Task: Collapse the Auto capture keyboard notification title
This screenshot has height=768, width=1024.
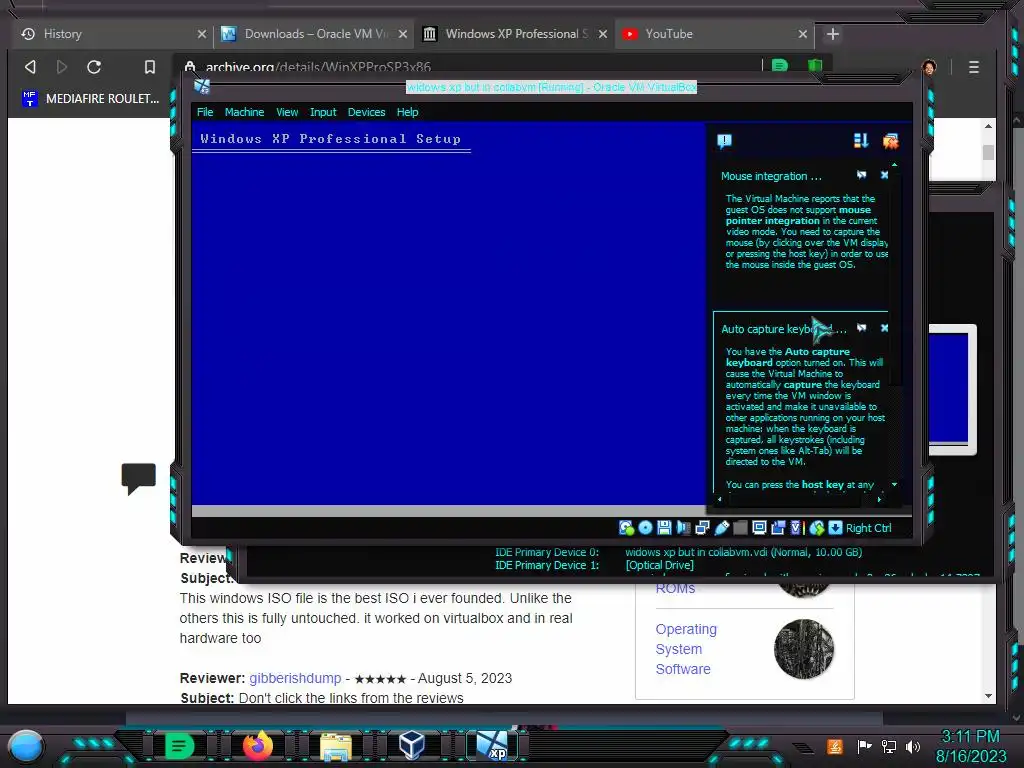Action: click(784, 329)
